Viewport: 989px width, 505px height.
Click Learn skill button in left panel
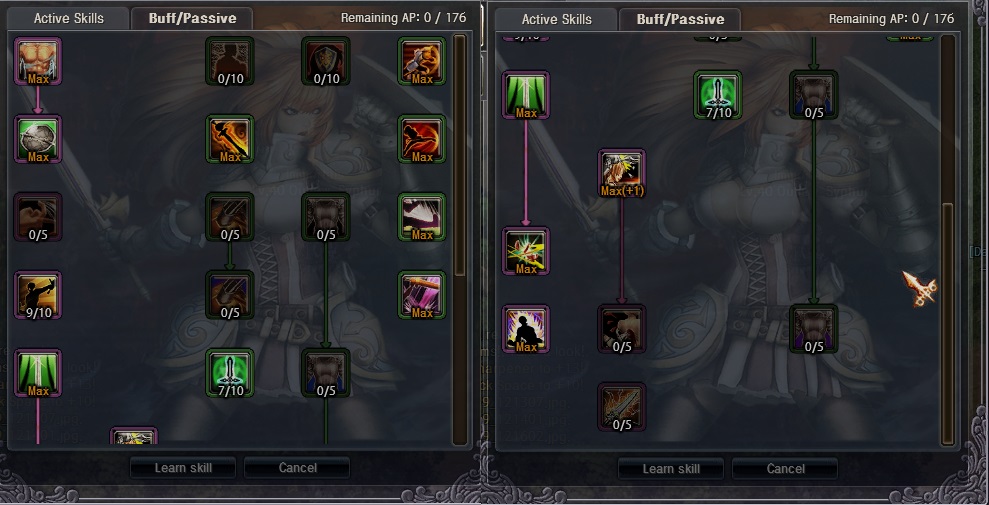tap(183, 468)
